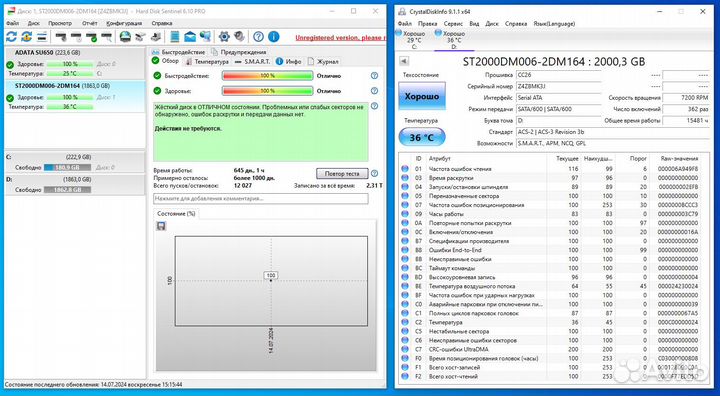Select disk D: tab in CrystalDiskInfo
Image resolution: width=720 pixels, height=396 pixels.
pyautogui.click(x=454, y=40)
